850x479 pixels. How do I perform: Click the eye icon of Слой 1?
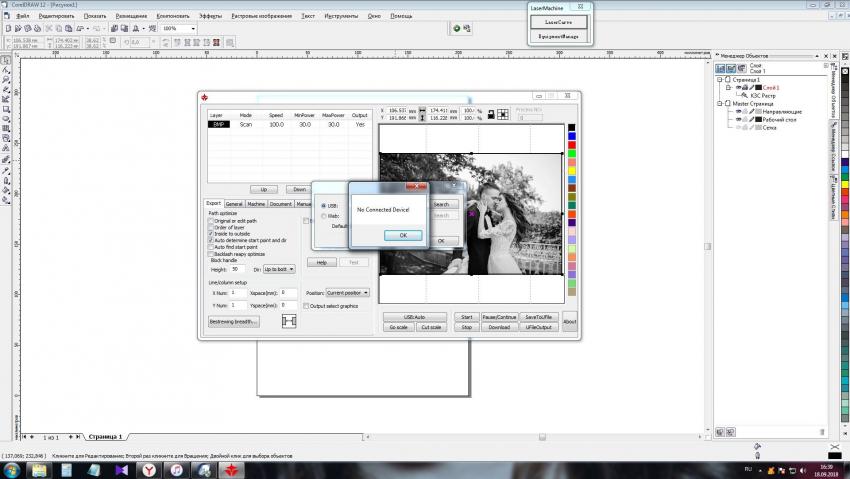click(739, 88)
